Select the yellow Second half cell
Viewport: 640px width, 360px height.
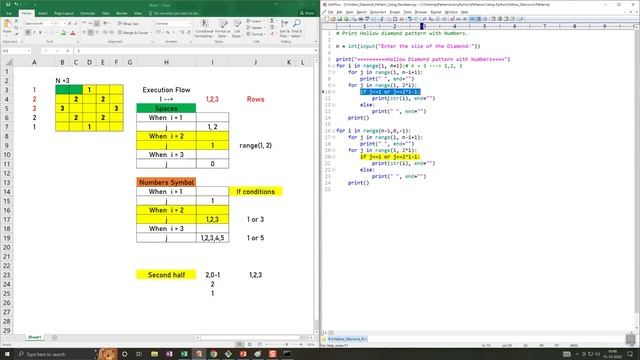click(x=166, y=275)
